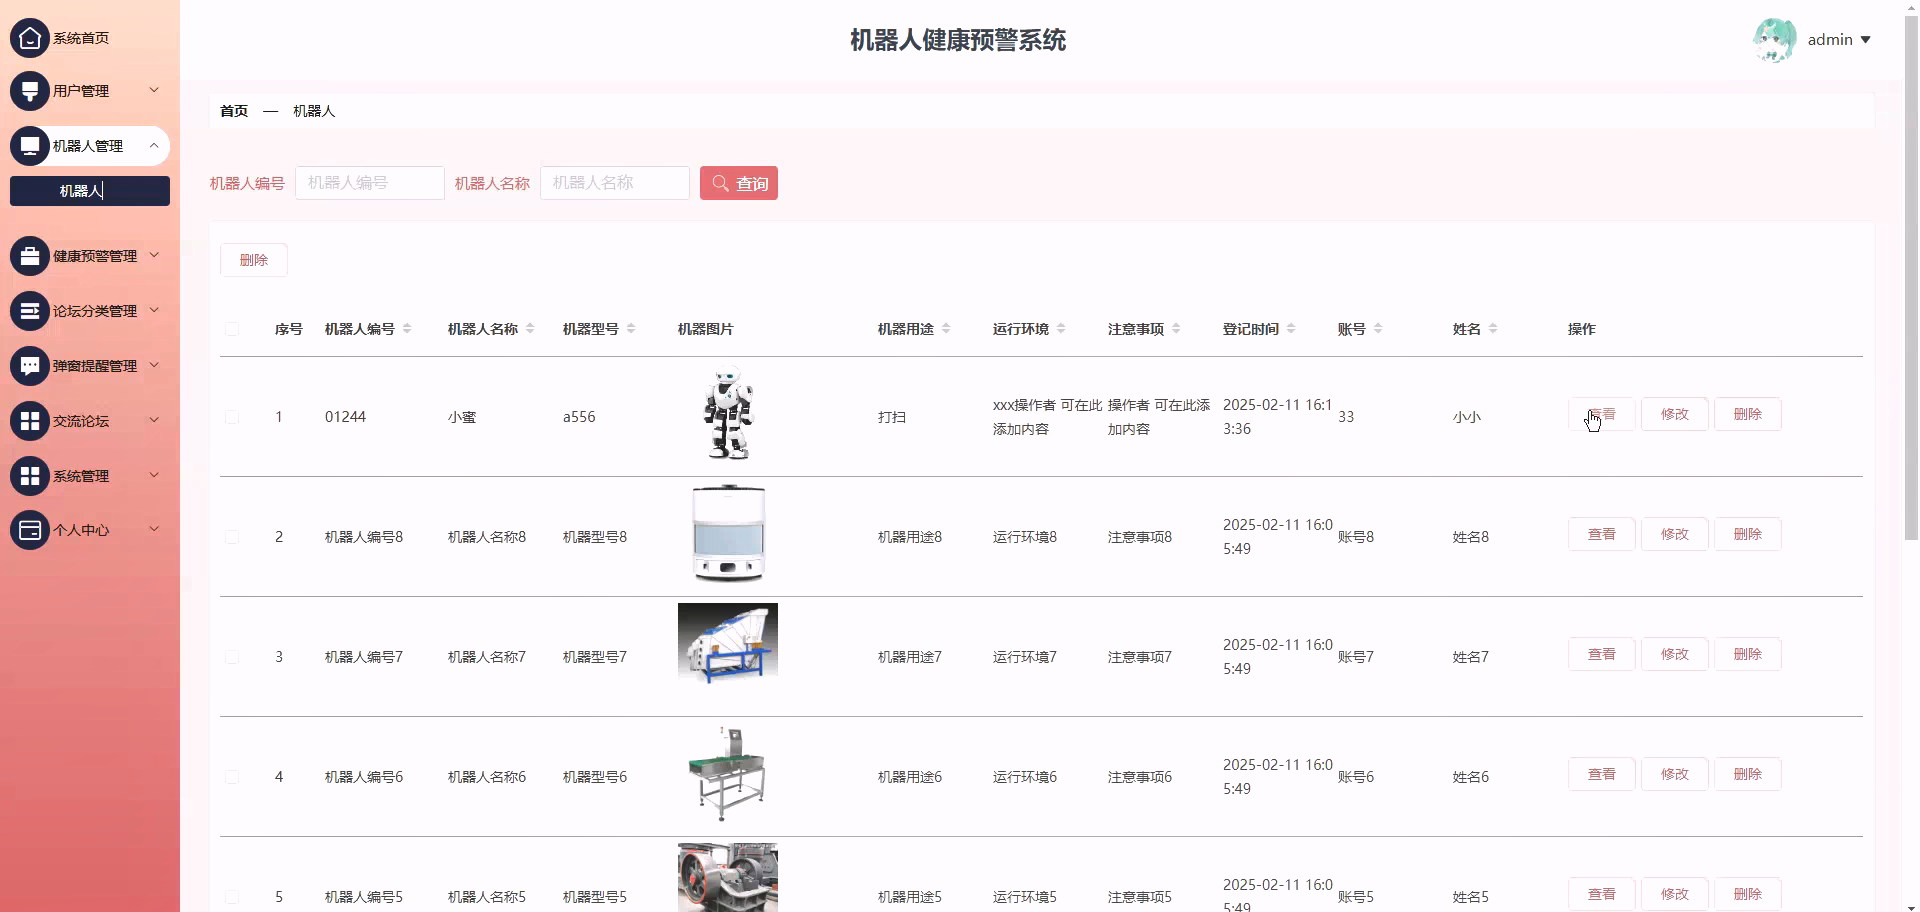Focus the 机器人名称 search input
This screenshot has width=1920, height=912.
(x=615, y=183)
